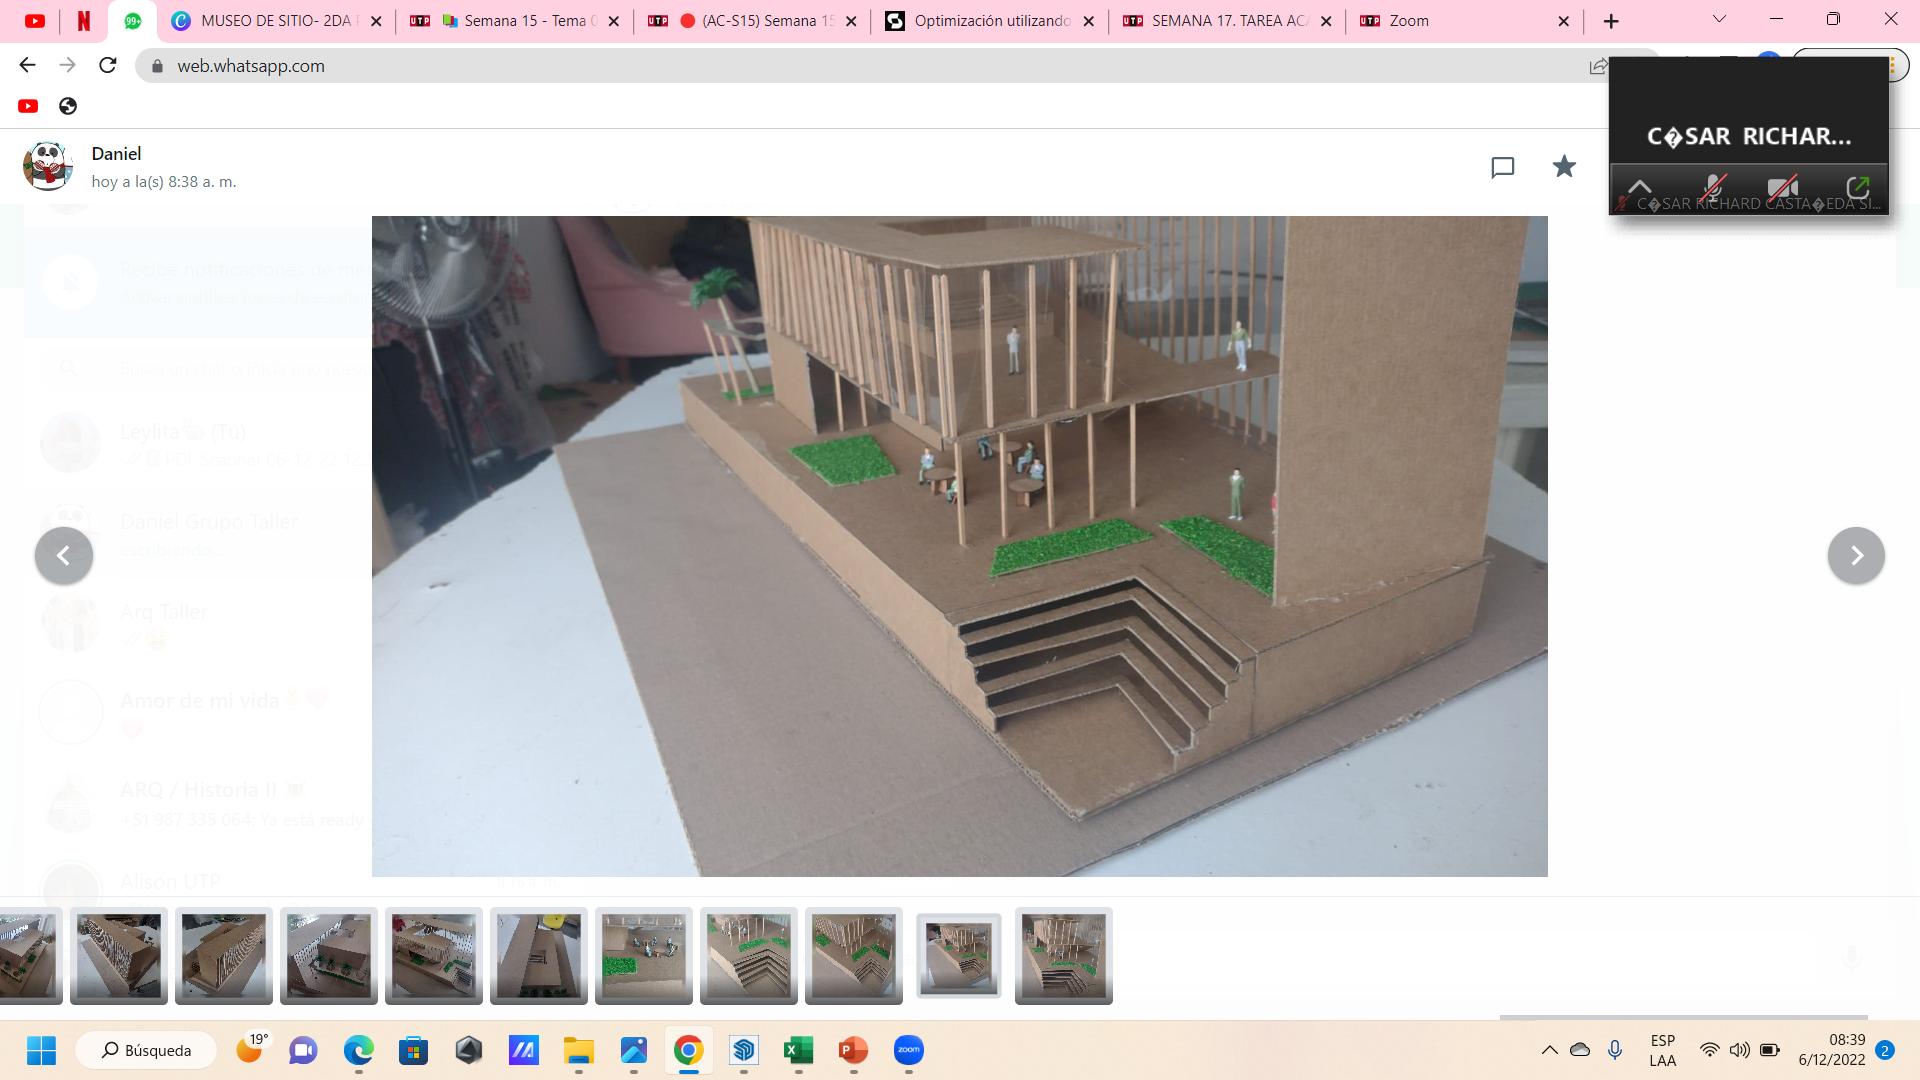Expand the Zoom mini window with the up chevron
Viewport: 1920px width, 1080px height.
coord(1639,187)
